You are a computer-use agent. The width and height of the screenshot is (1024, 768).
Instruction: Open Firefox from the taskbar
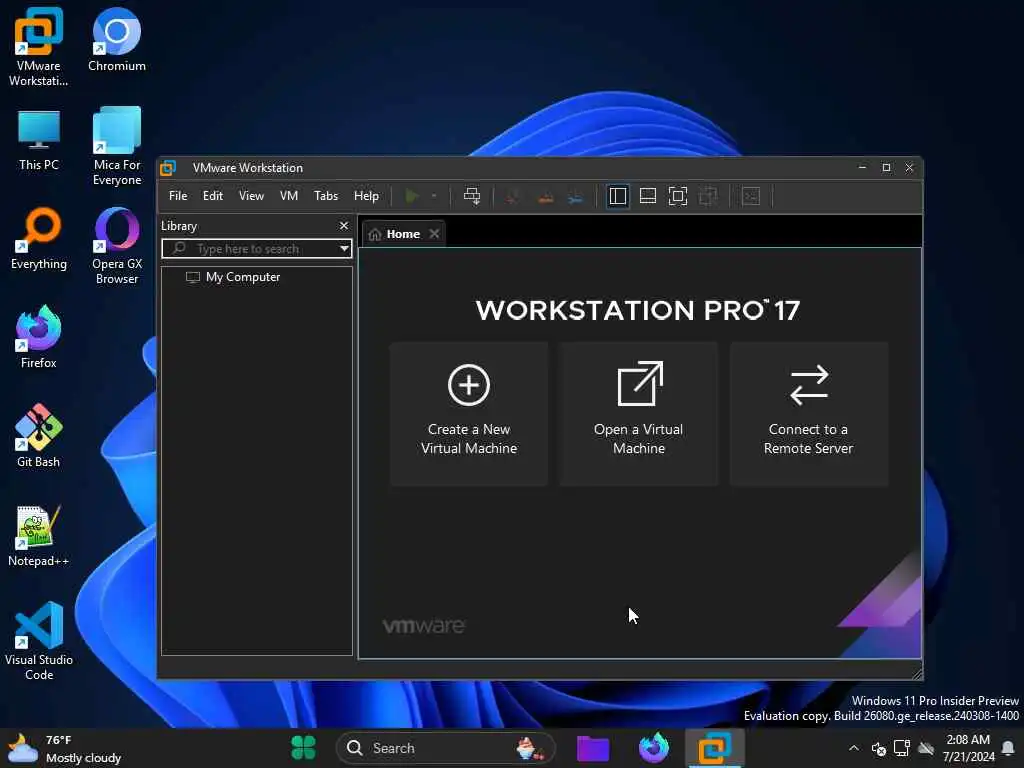[x=654, y=748]
